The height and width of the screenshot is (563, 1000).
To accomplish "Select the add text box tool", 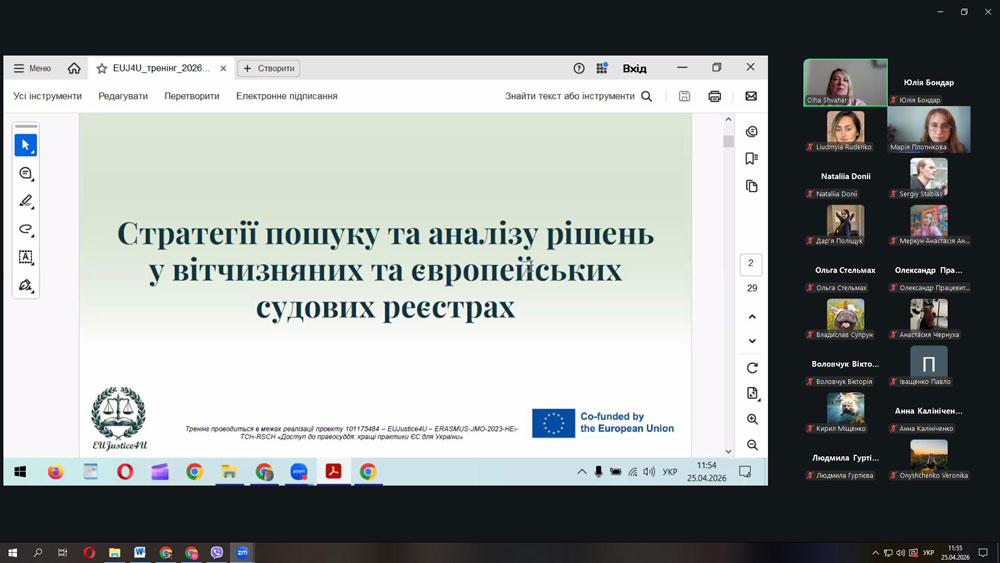I will pyautogui.click(x=26, y=257).
